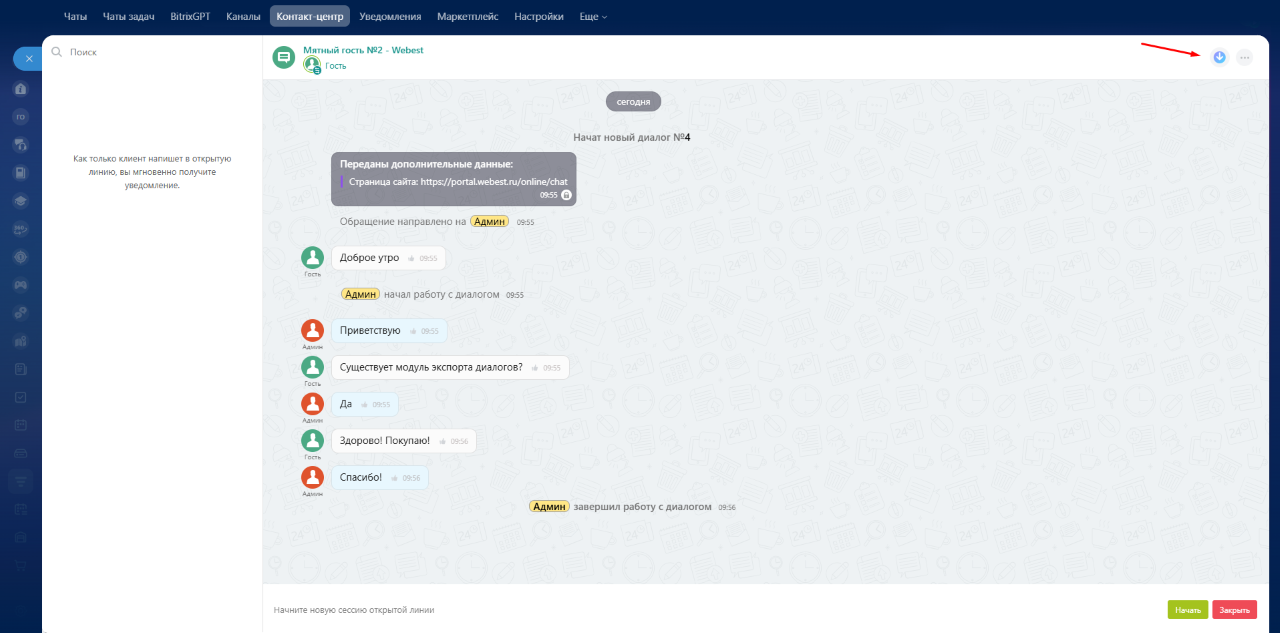Expand the "Еще" top menu dropdown

pos(593,17)
